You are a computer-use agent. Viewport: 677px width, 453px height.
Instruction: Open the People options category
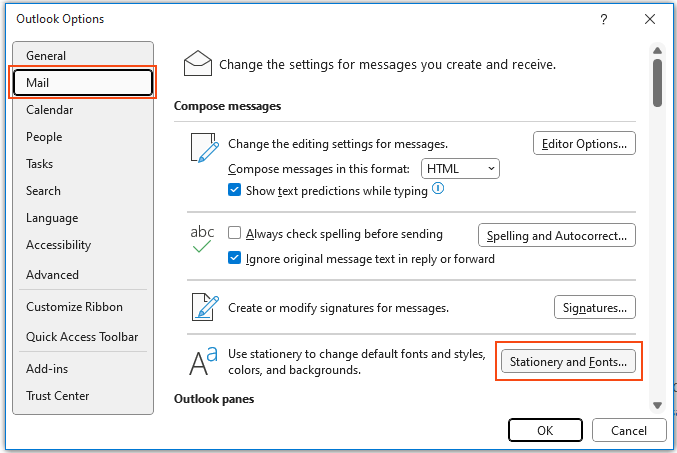click(83, 137)
